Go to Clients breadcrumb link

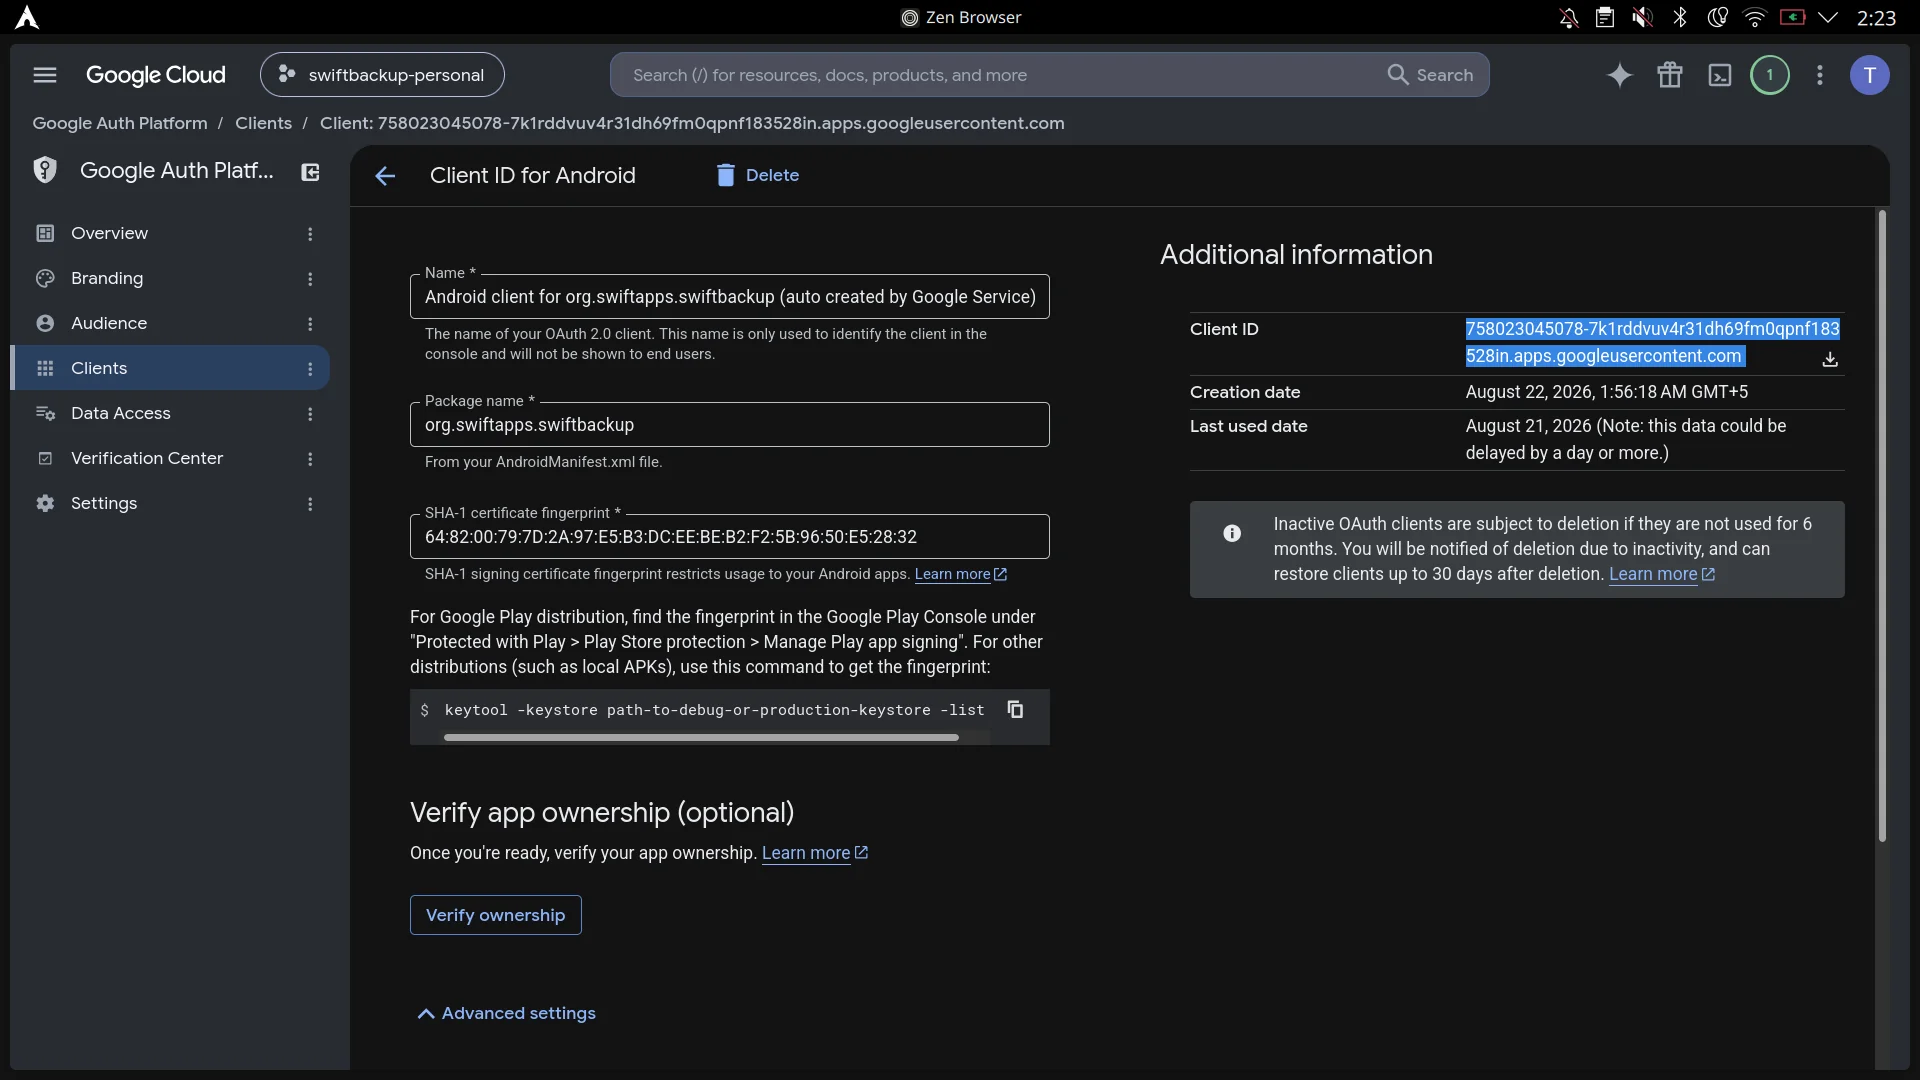coord(263,123)
